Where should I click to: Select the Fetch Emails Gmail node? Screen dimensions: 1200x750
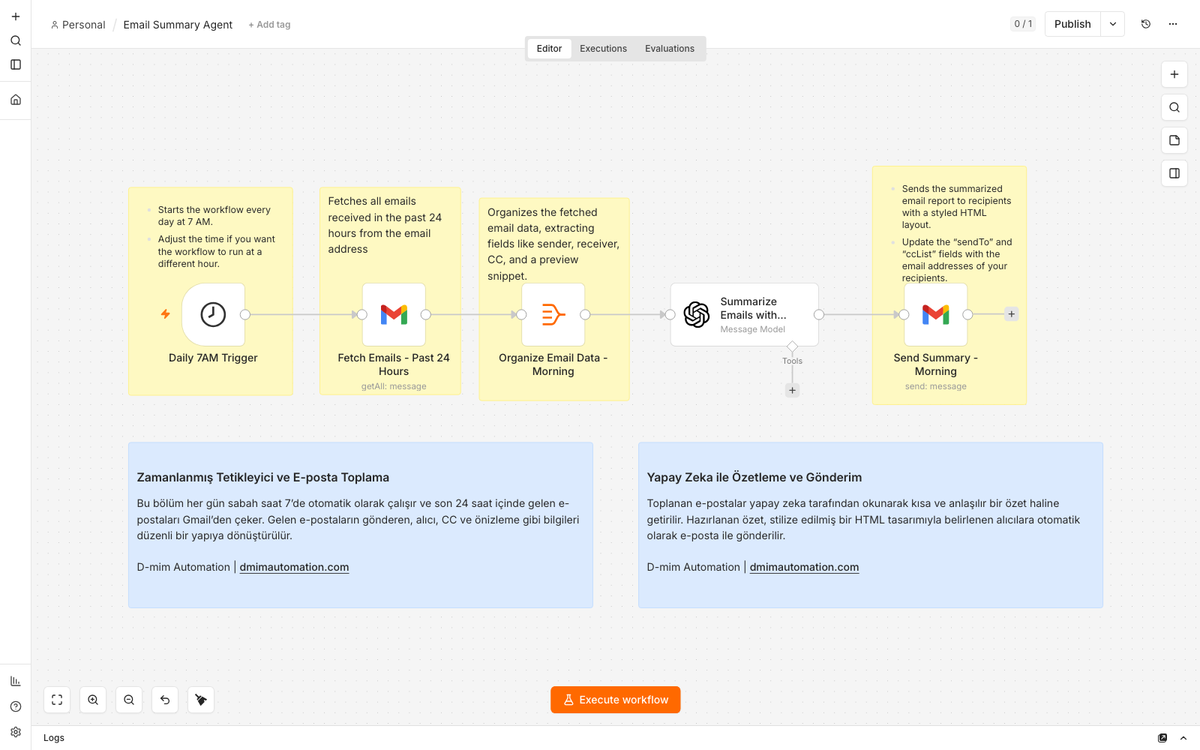pyautogui.click(x=394, y=314)
